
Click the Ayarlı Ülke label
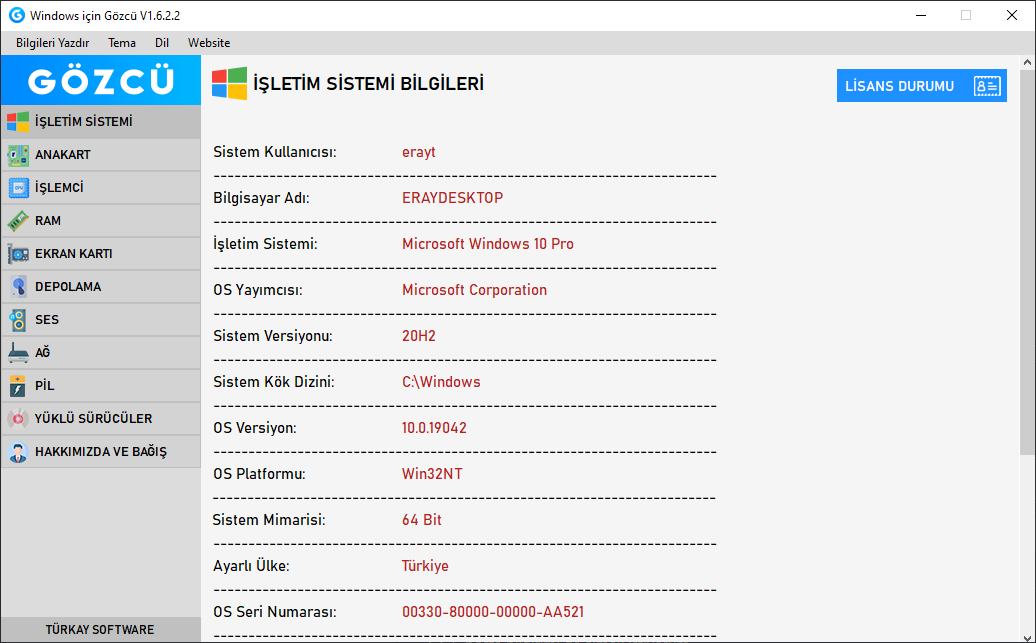[x=251, y=566]
